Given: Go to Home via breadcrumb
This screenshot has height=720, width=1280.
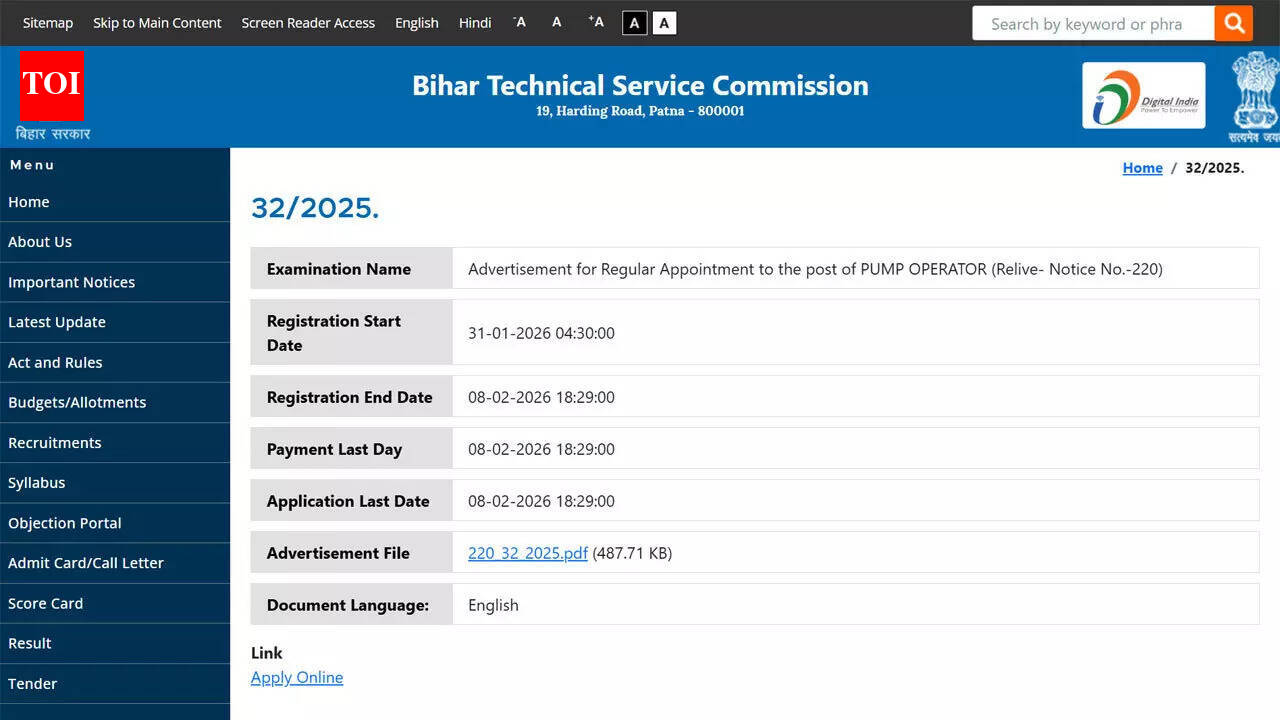Looking at the screenshot, I should coord(1142,167).
